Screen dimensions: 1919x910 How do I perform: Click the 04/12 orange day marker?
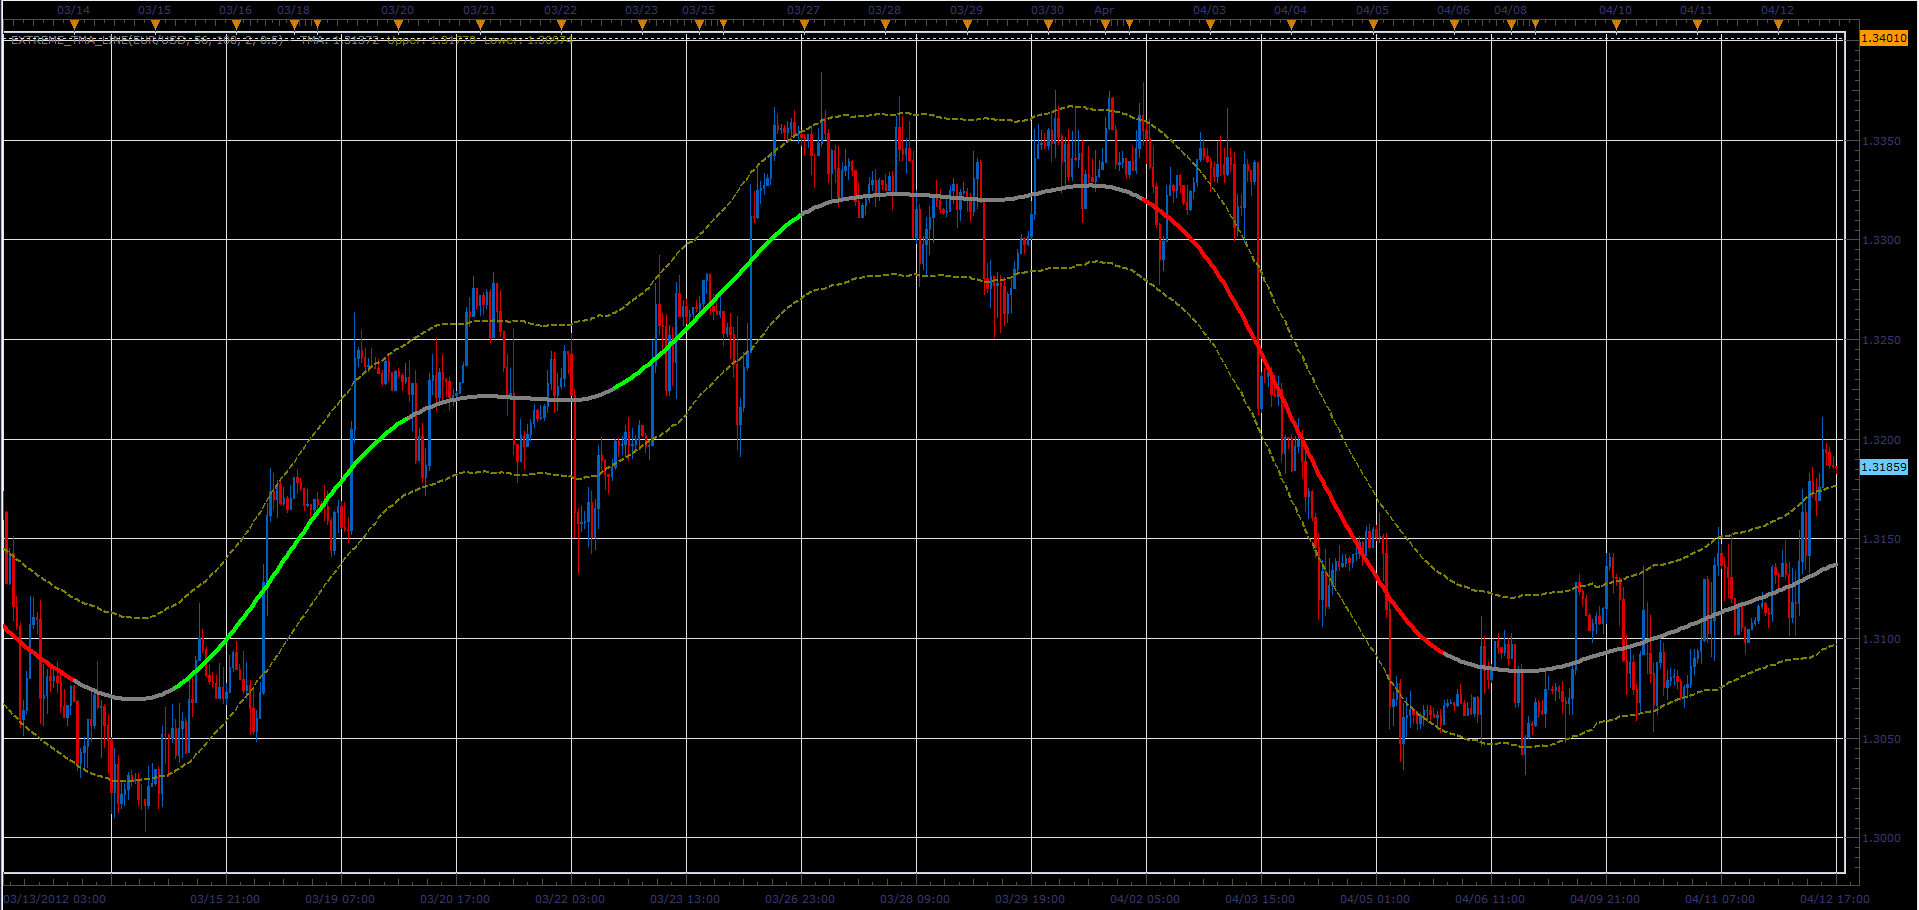pyautogui.click(x=1777, y=22)
